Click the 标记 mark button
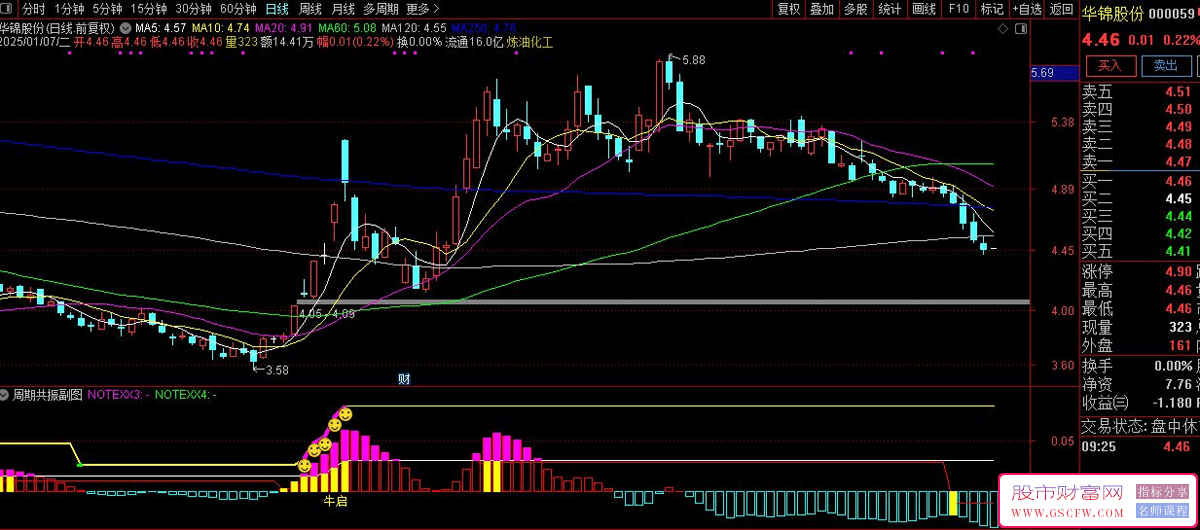Image resolution: width=1200 pixels, height=530 pixels. (991, 9)
